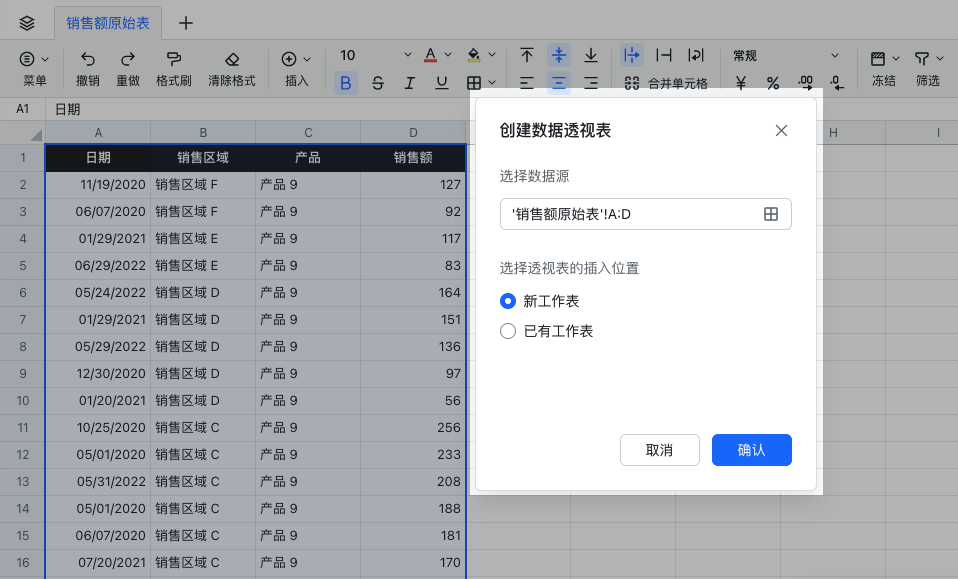Select wrap text mode icon

pyautogui.click(x=696, y=55)
